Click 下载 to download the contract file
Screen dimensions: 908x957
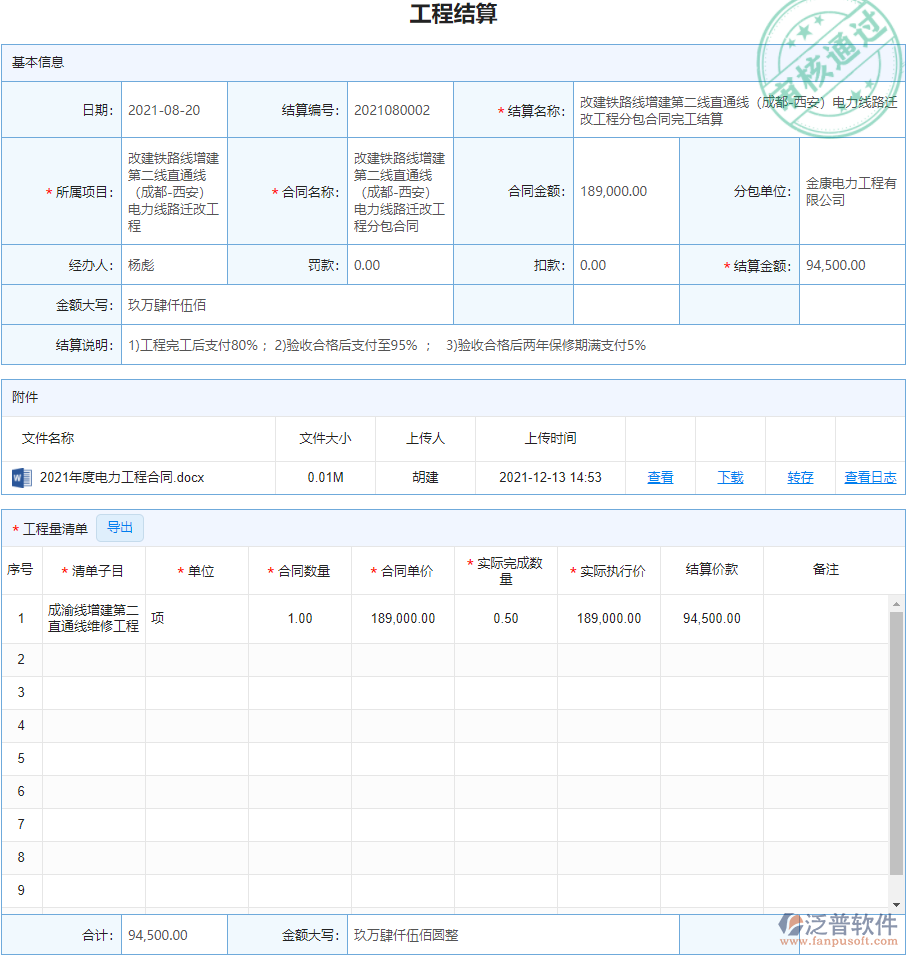tap(729, 477)
